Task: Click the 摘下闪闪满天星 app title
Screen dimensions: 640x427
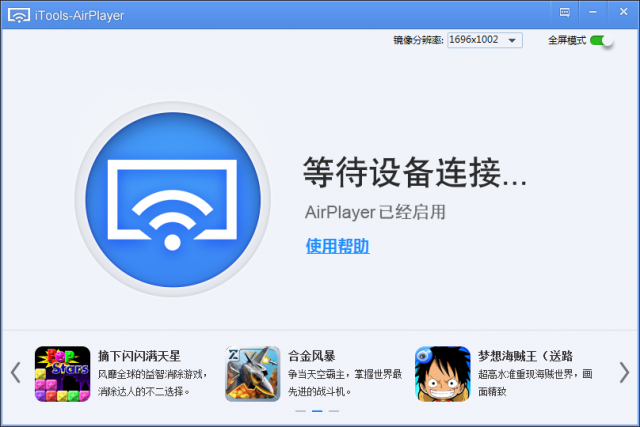Action: pyautogui.click(x=139, y=356)
